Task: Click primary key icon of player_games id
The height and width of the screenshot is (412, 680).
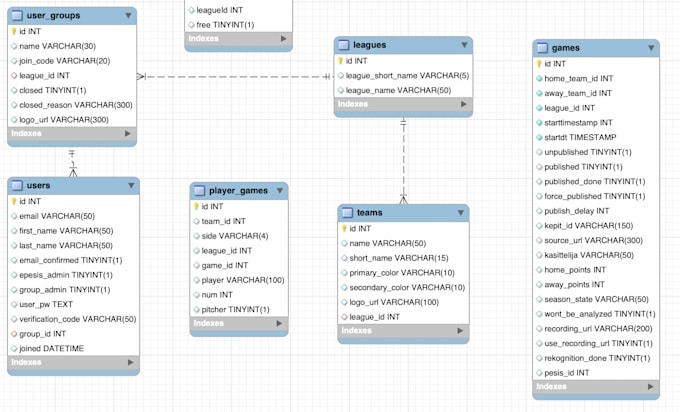Action: click(x=196, y=206)
